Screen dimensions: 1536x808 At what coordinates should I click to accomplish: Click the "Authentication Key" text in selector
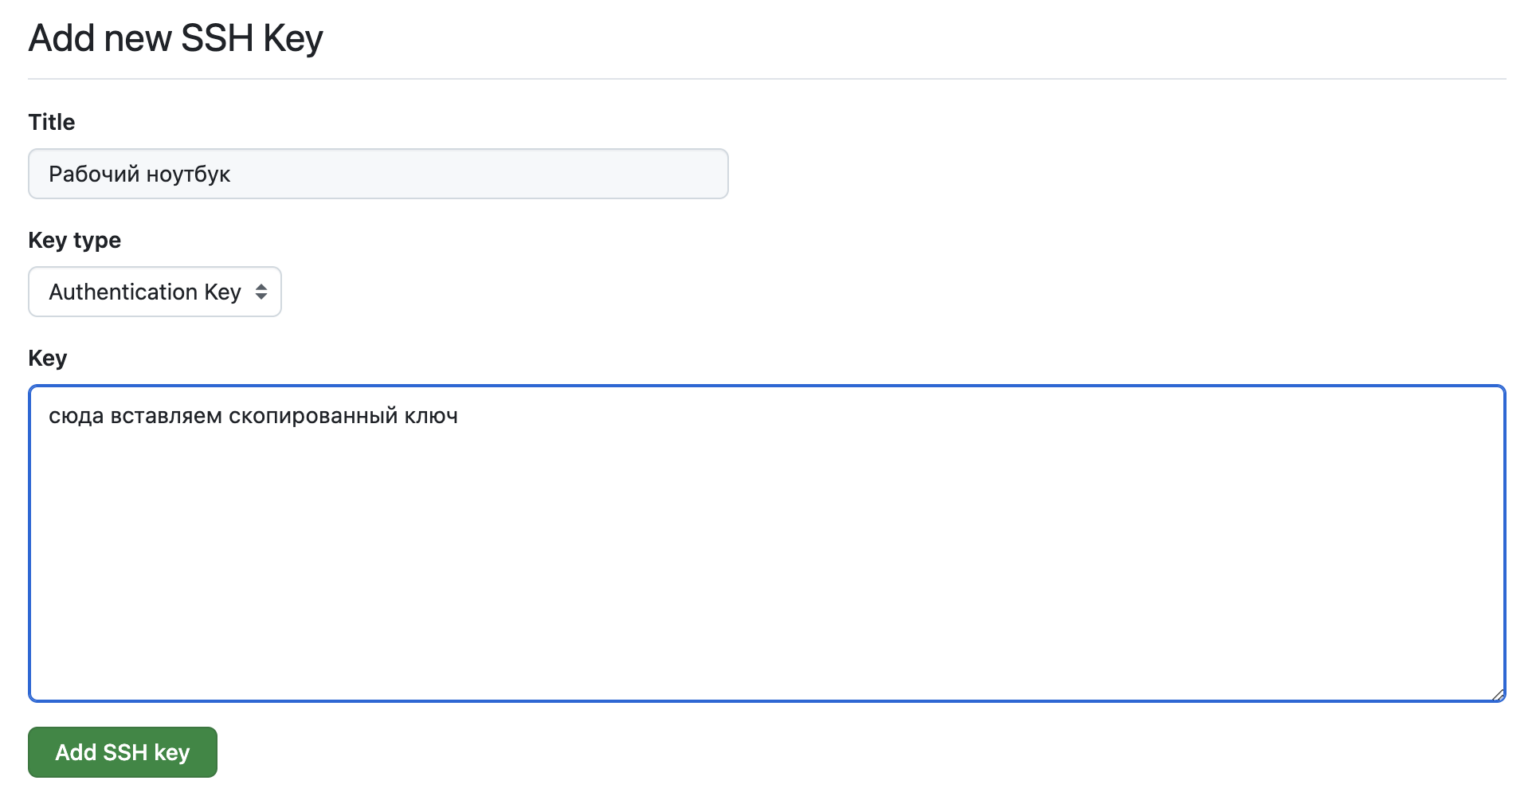coord(144,292)
